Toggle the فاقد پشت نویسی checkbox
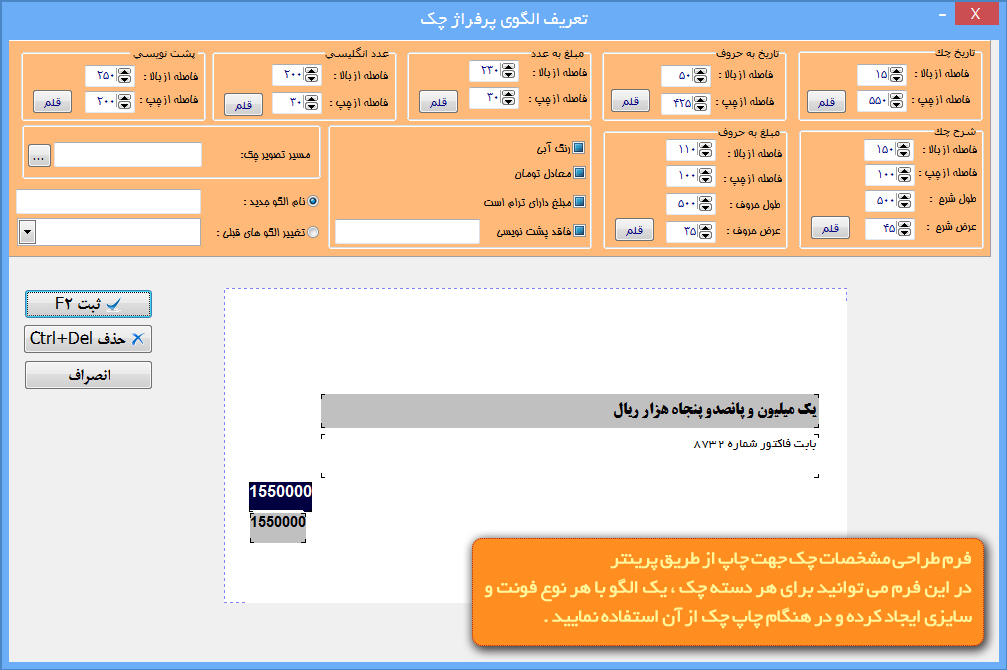Image resolution: width=1007 pixels, height=670 pixels. tap(578, 231)
